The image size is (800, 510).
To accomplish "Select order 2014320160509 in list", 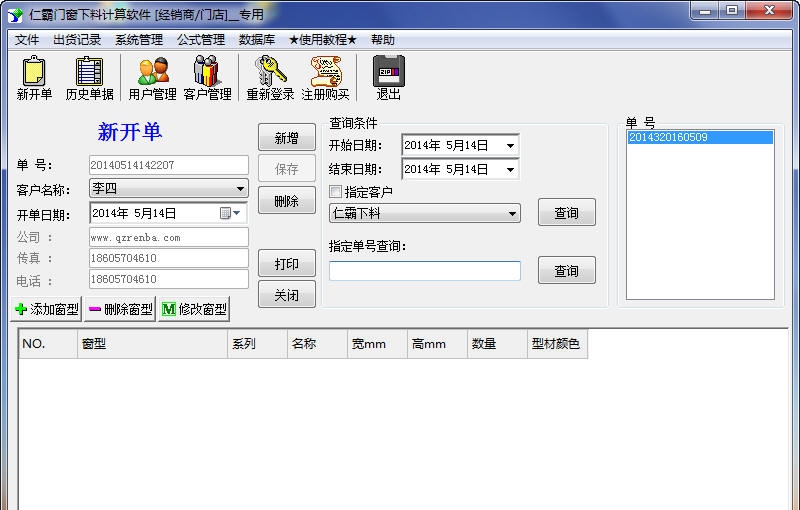I will tap(700, 137).
